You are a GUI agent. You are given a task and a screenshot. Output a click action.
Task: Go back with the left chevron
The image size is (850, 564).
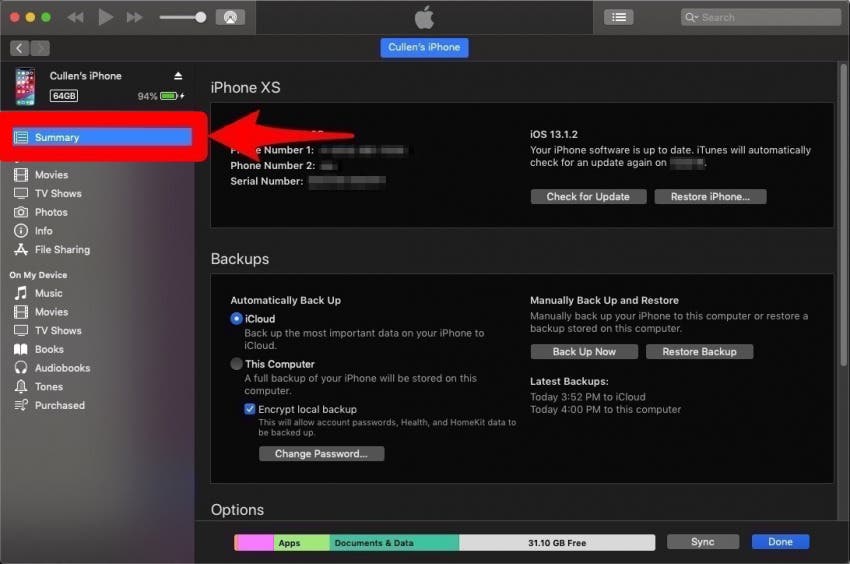[20, 48]
